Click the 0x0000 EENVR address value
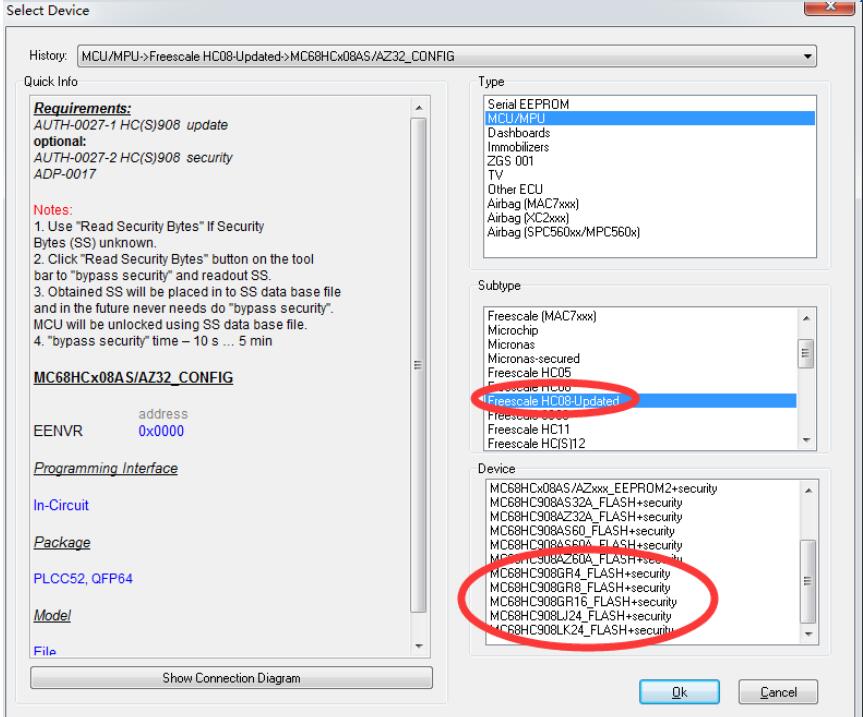Image resolution: width=863 pixels, height=717 pixels. pos(161,431)
